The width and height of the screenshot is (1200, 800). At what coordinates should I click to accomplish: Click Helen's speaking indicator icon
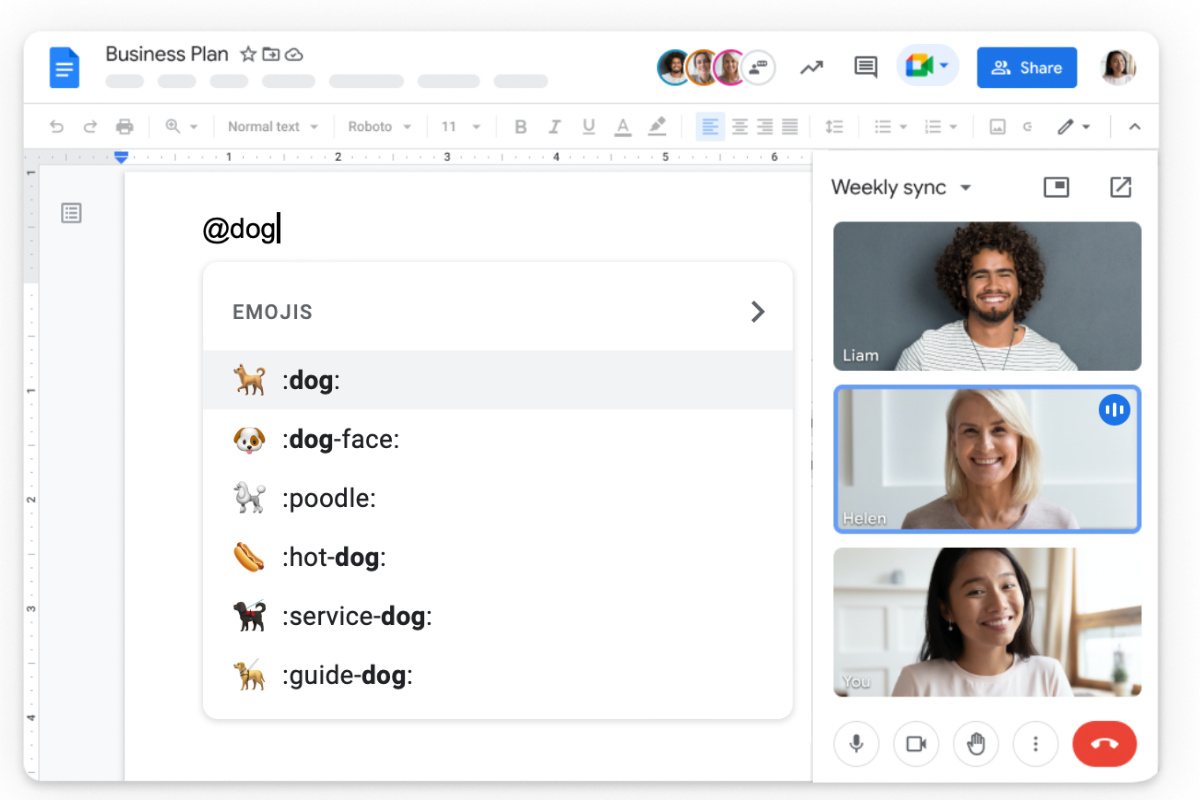pos(1114,409)
